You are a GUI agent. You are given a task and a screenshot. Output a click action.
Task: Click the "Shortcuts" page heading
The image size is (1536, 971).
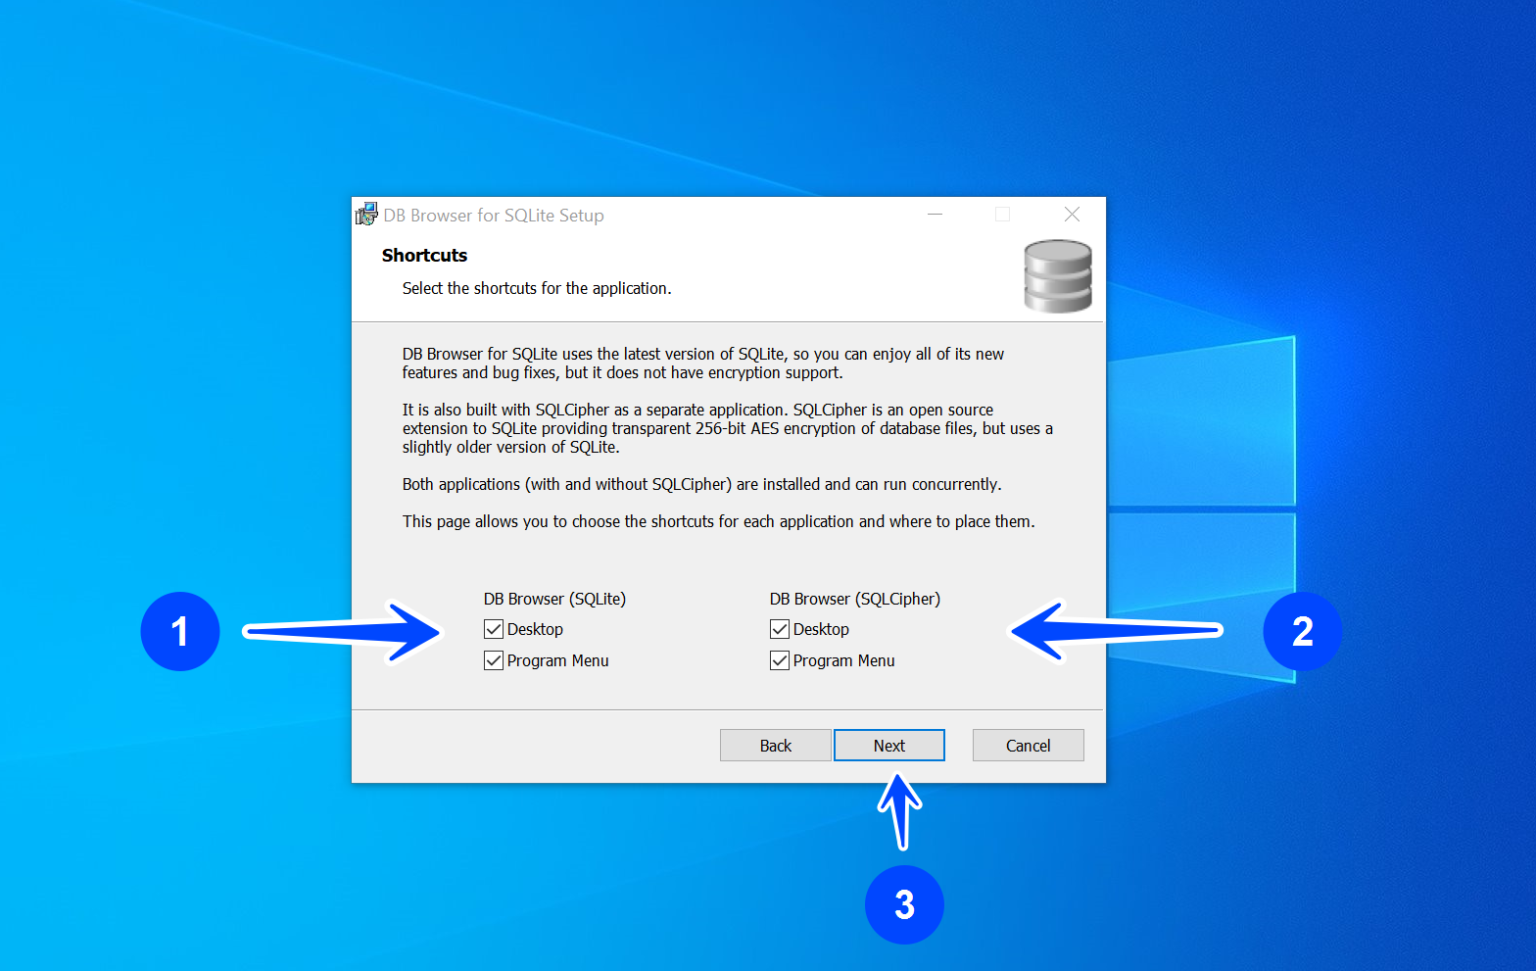(x=424, y=255)
